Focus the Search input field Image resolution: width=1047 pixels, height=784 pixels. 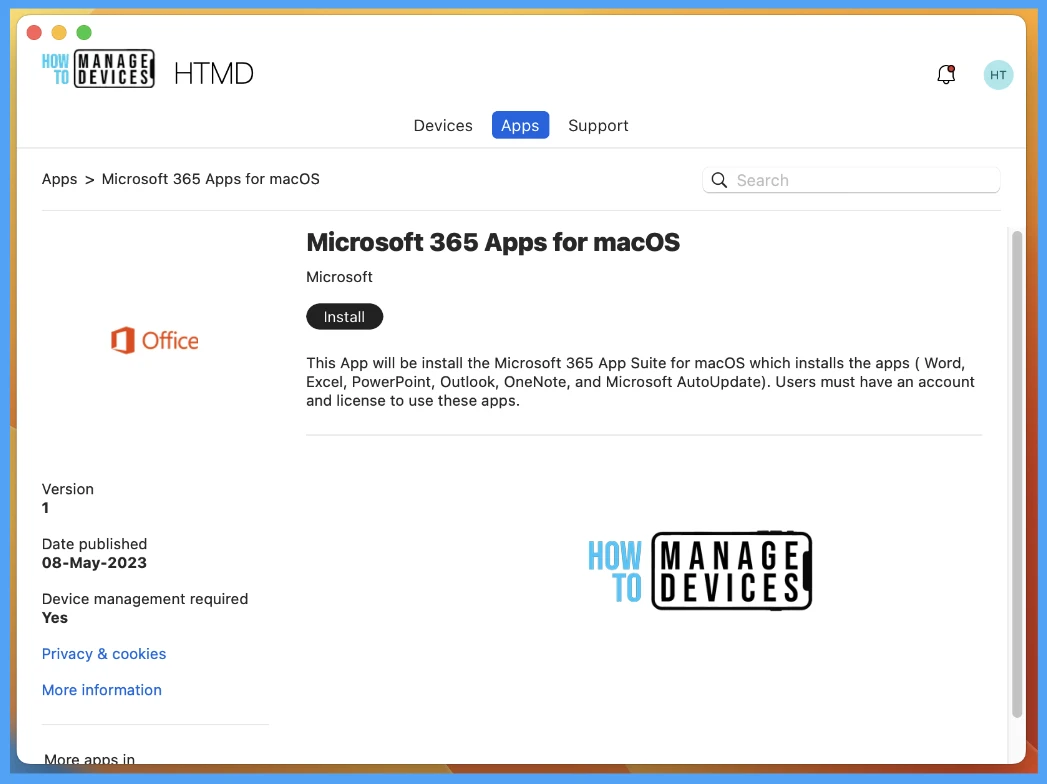(x=851, y=180)
